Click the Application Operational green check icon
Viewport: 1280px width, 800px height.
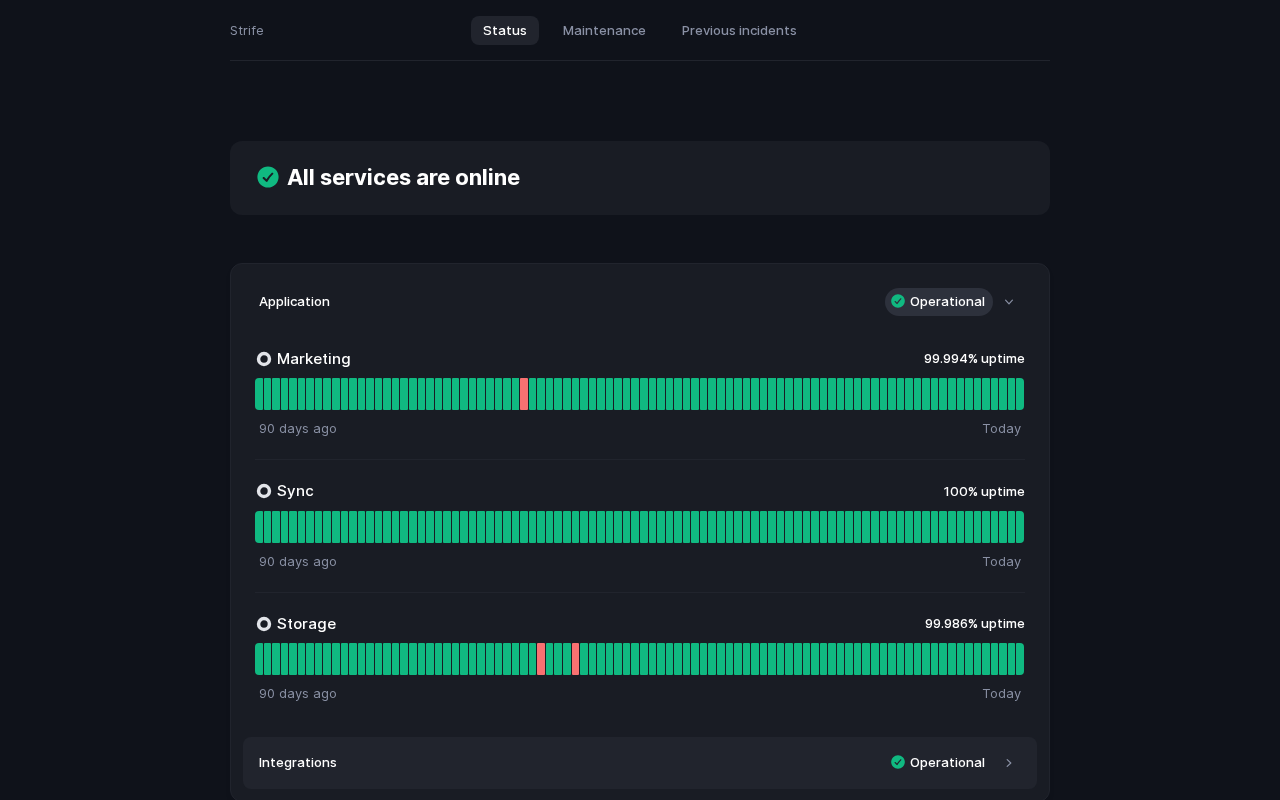[898, 302]
